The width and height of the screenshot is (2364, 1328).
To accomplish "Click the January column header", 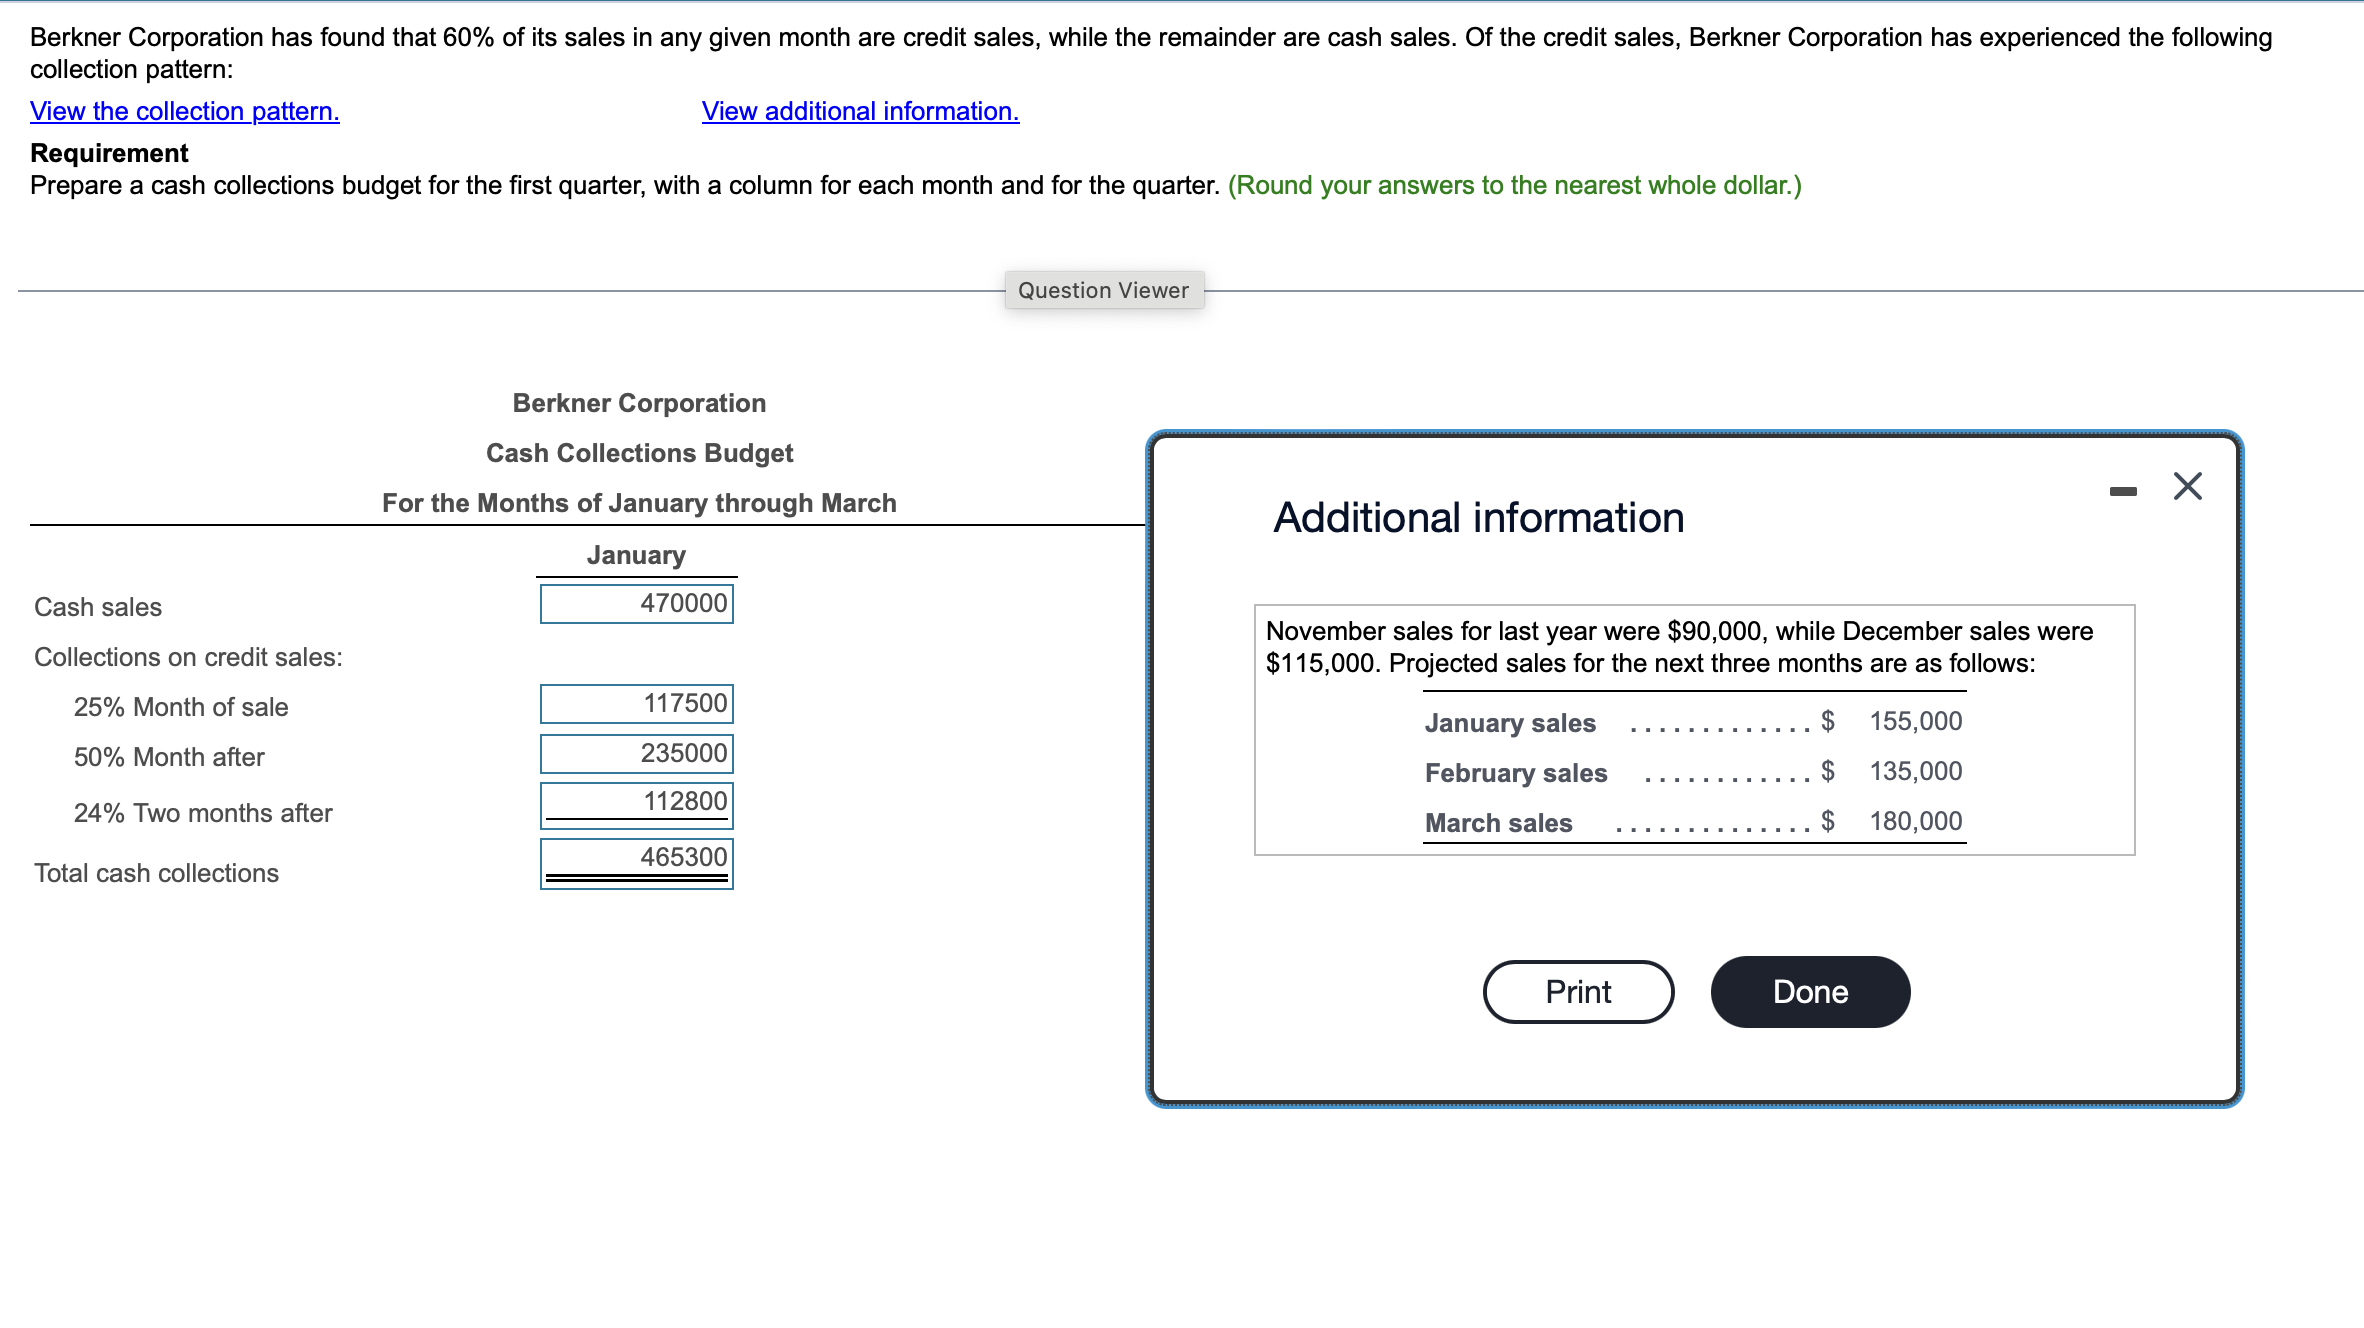I will [x=636, y=556].
